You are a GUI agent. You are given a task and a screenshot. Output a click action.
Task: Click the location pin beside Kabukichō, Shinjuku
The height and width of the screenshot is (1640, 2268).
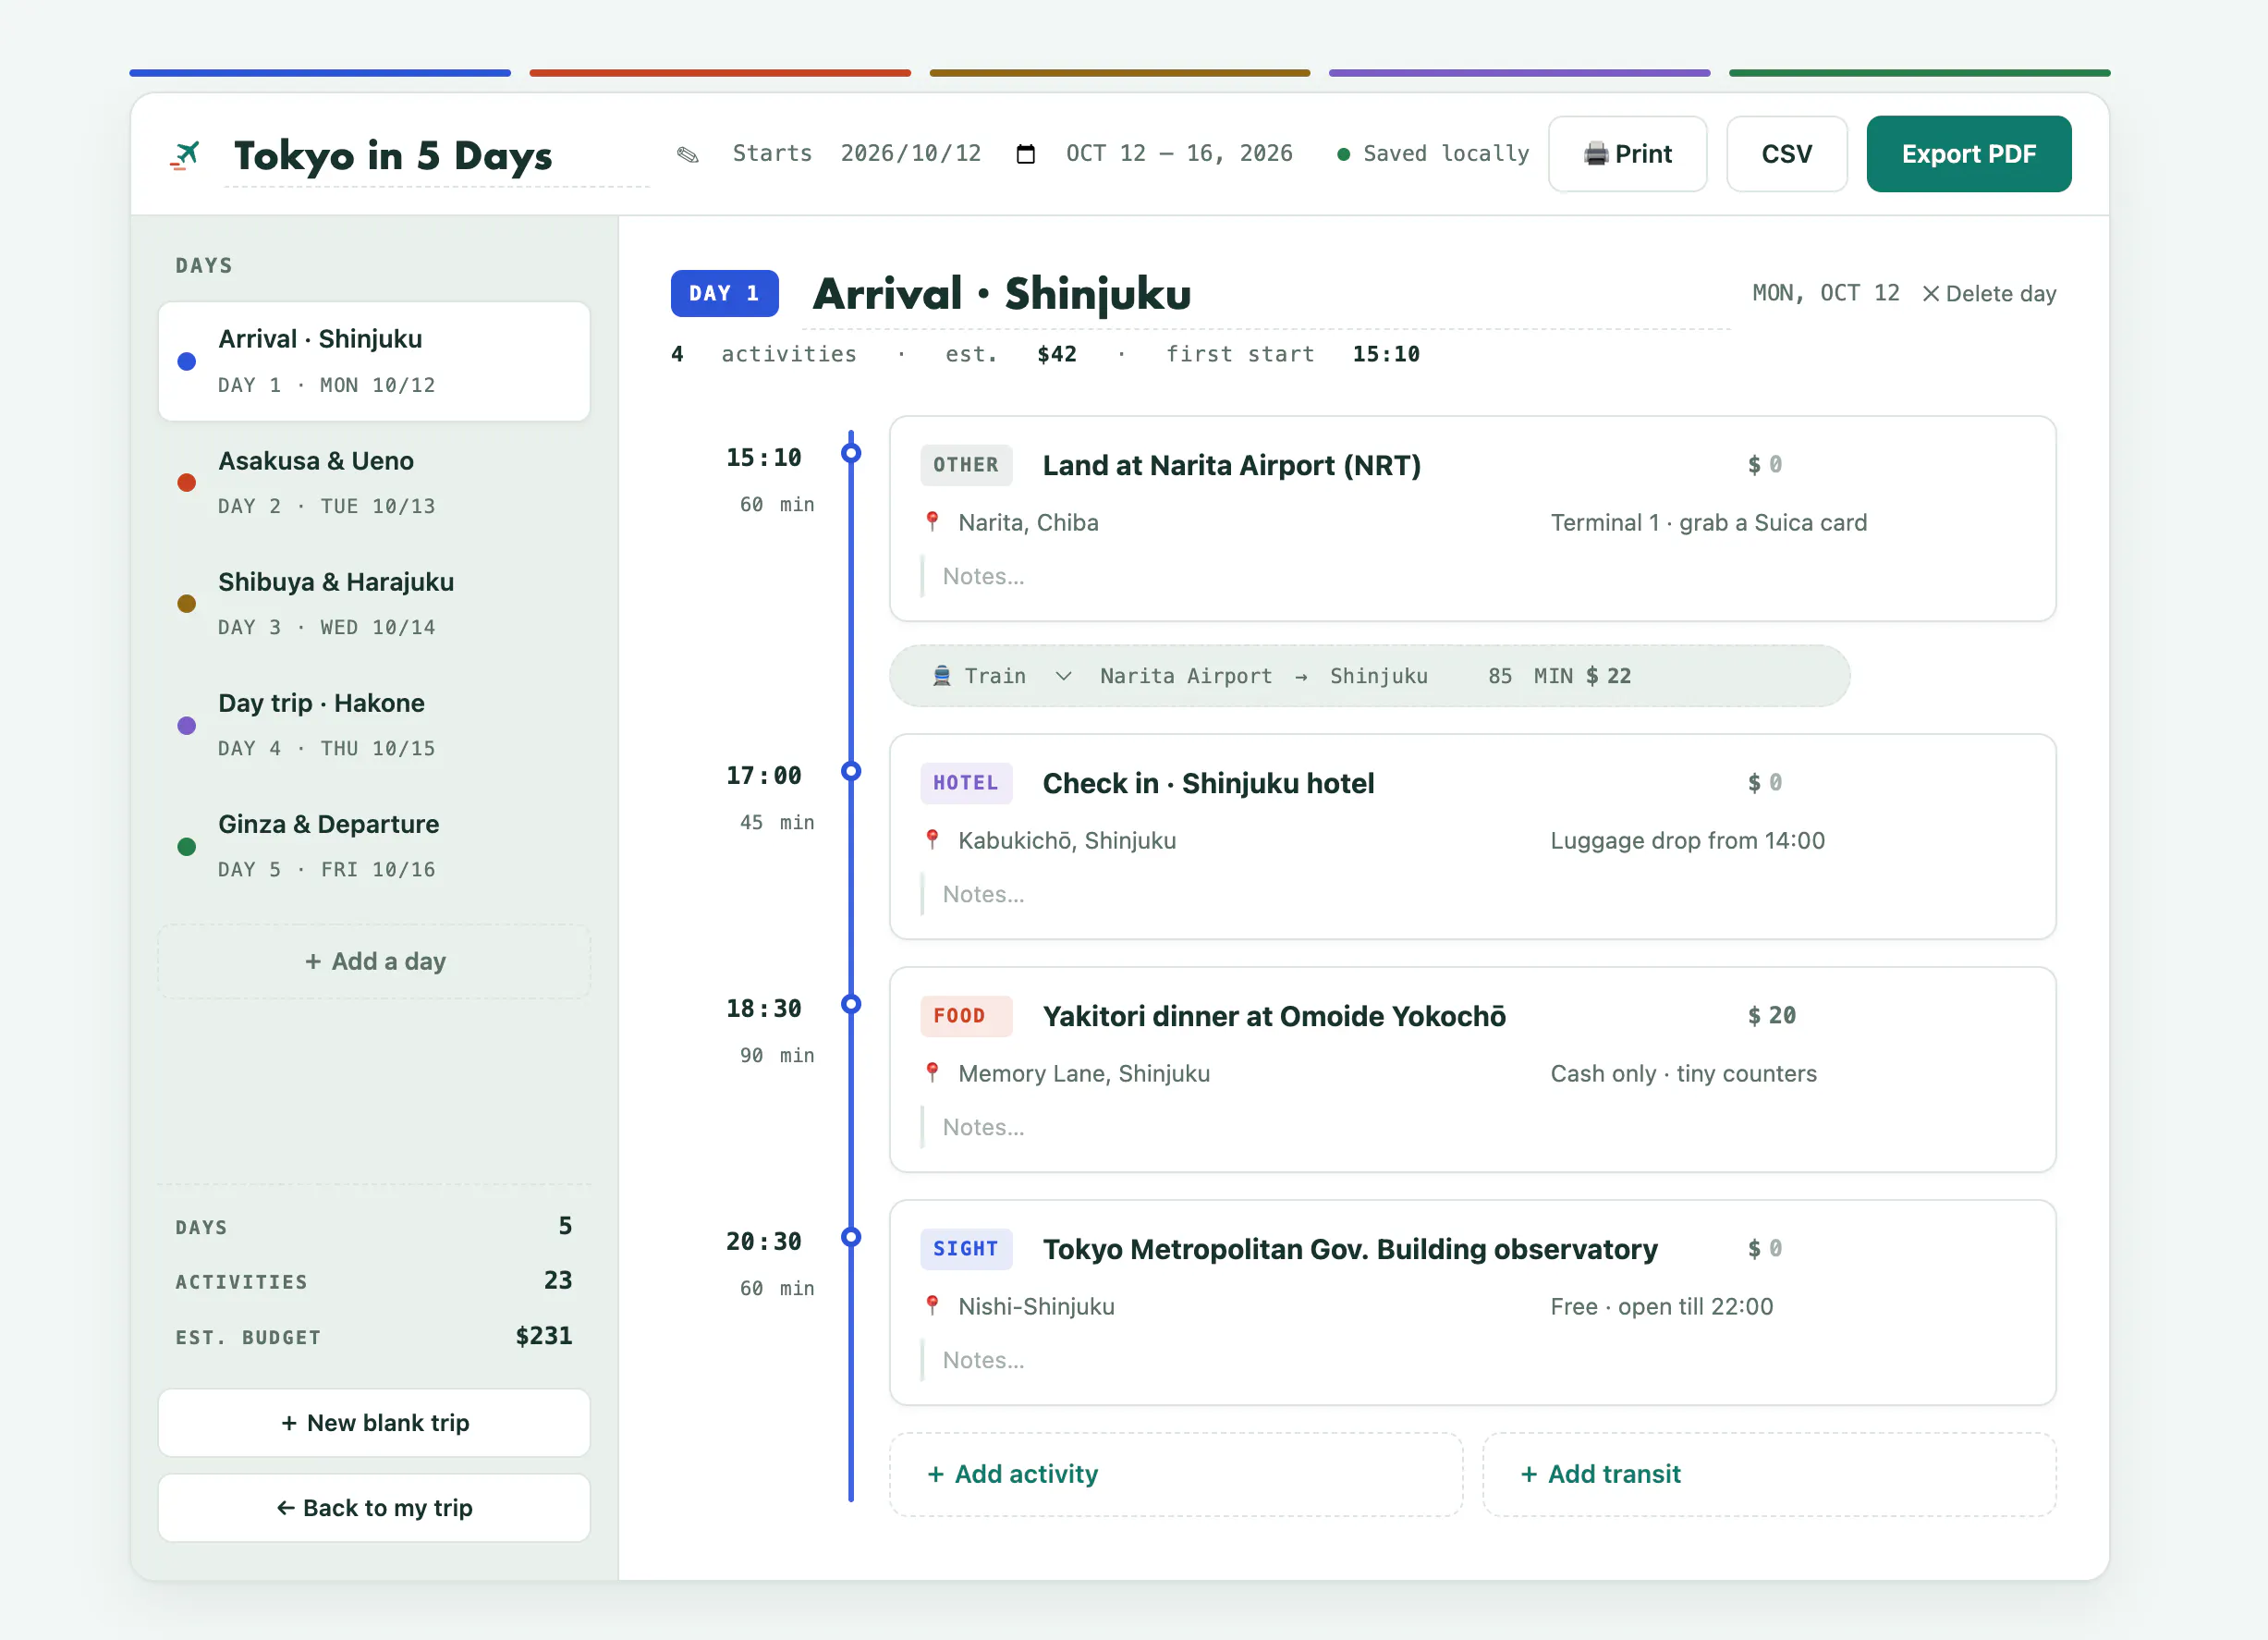coord(932,840)
